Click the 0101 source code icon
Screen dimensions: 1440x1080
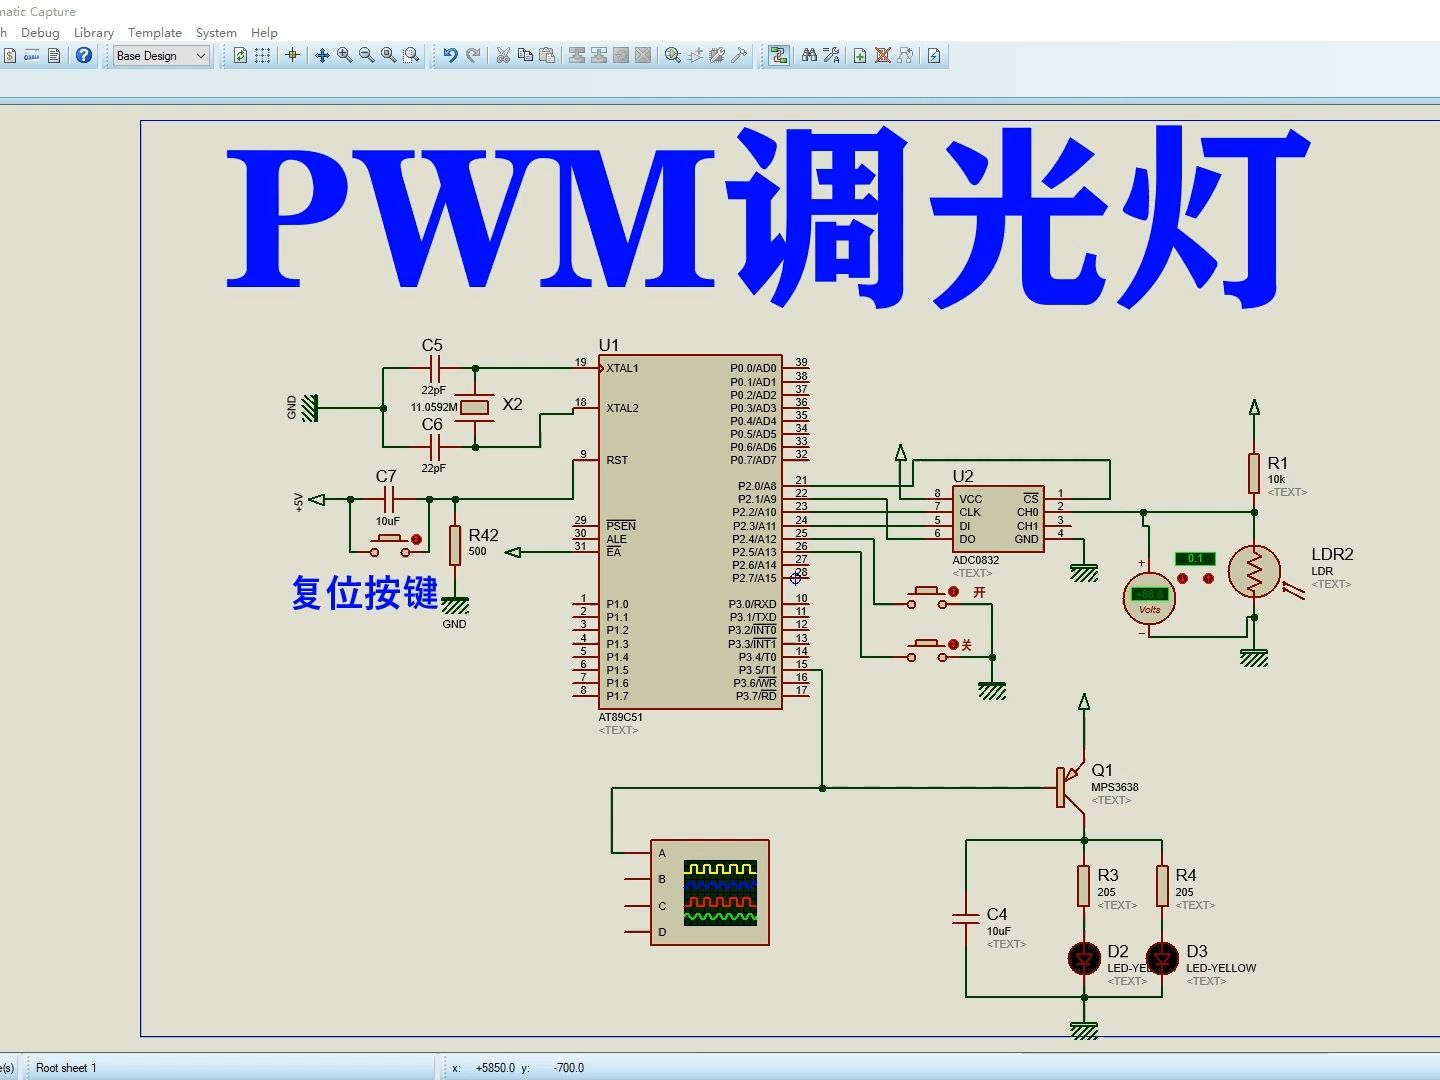31,56
